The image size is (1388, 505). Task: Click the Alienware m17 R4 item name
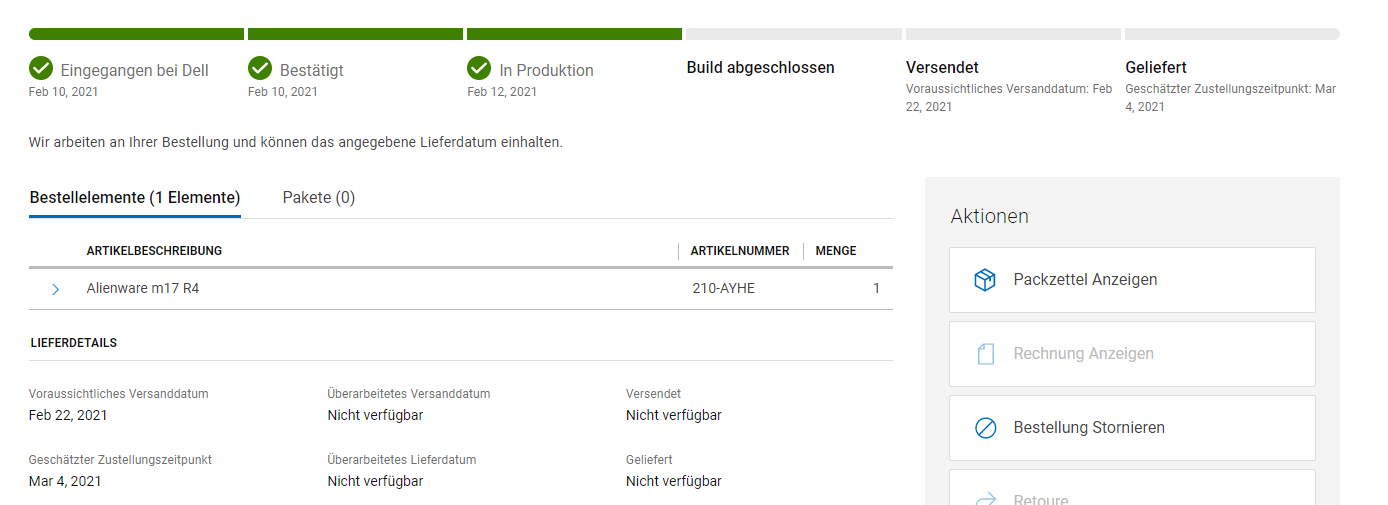tap(143, 289)
